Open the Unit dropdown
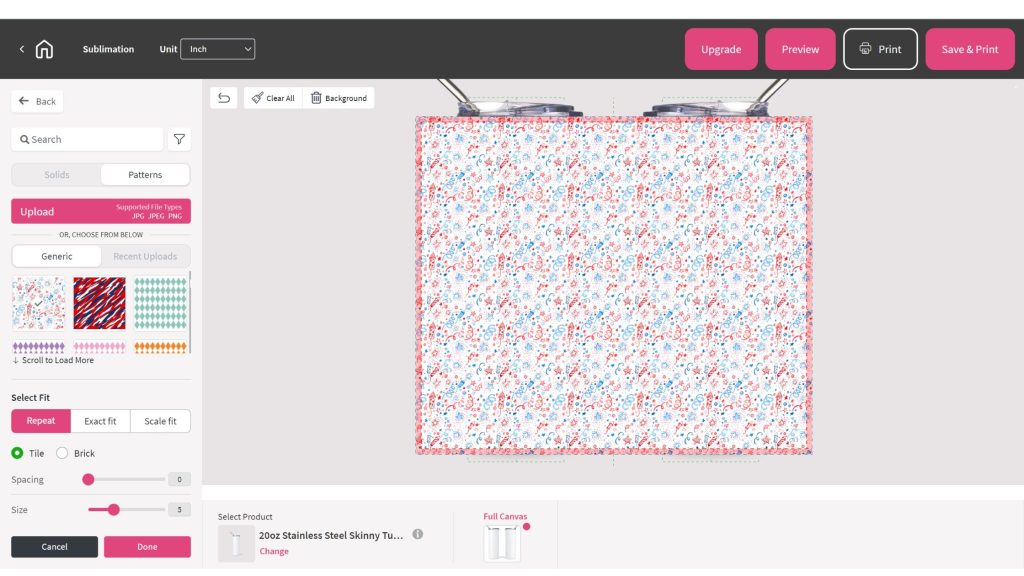1024x576 pixels. [x=218, y=48]
